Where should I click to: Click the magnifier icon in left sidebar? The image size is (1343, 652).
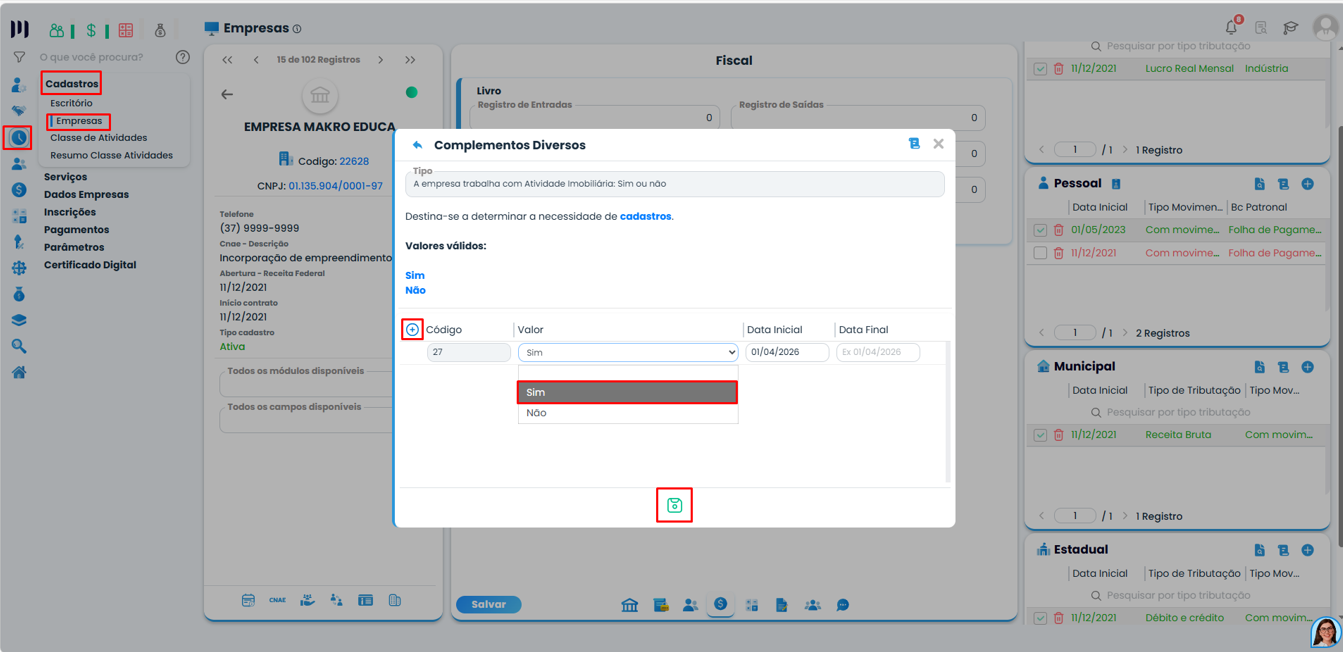coord(19,346)
